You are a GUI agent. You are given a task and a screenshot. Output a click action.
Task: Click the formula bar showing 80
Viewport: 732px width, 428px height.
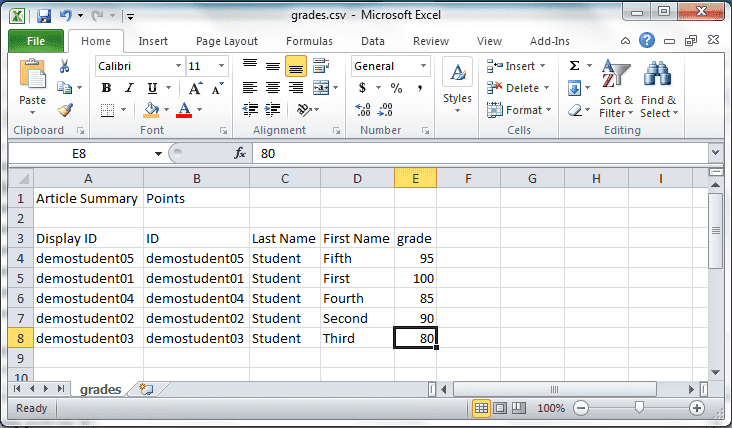(481, 153)
